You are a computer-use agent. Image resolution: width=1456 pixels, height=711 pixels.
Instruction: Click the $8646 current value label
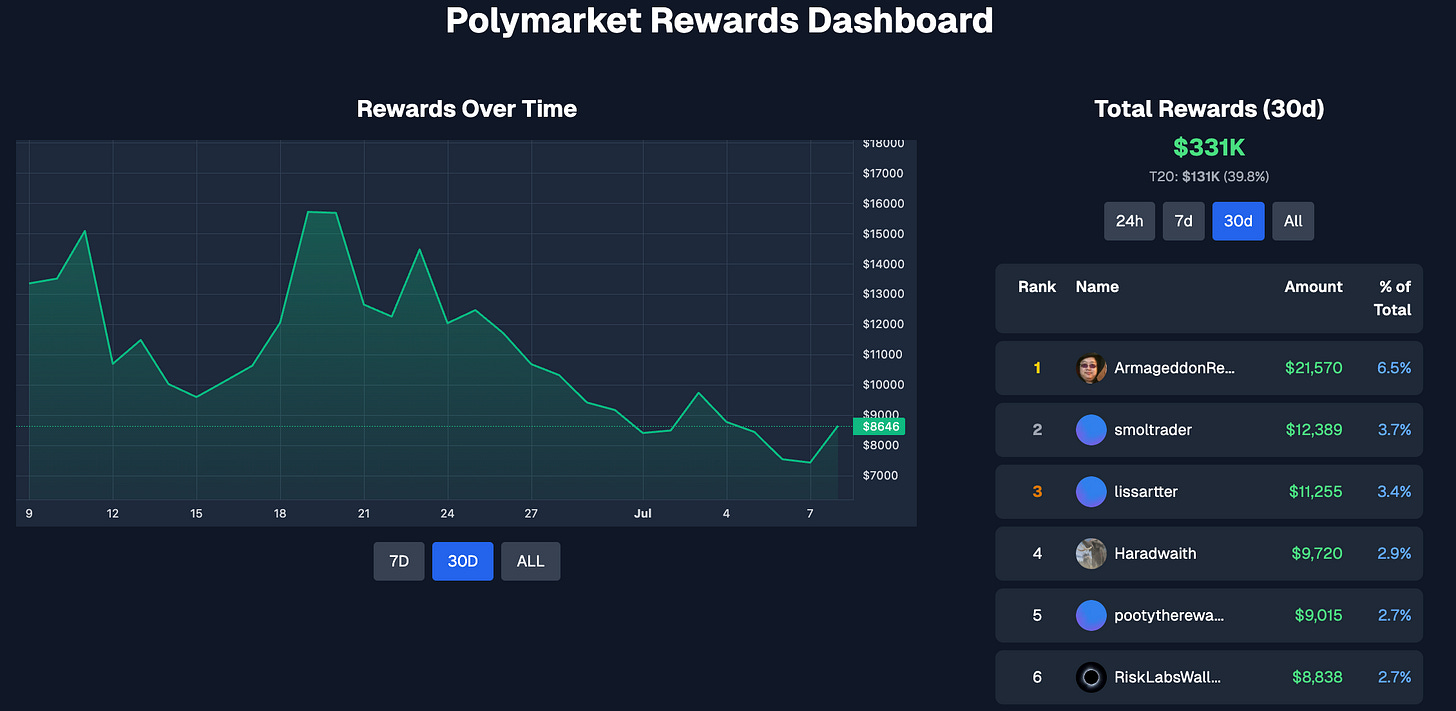879,426
